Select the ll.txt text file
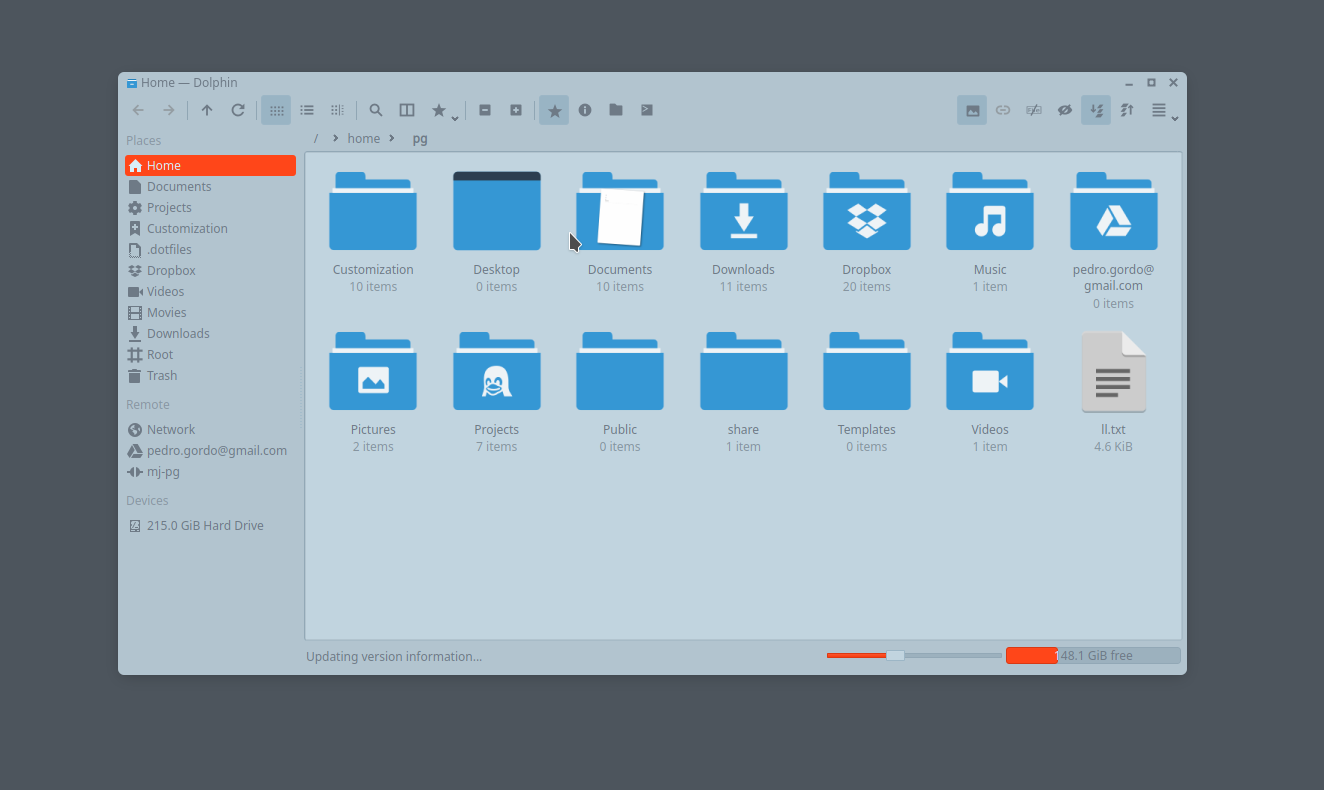The width and height of the screenshot is (1324, 790). pyautogui.click(x=1114, y=372)
